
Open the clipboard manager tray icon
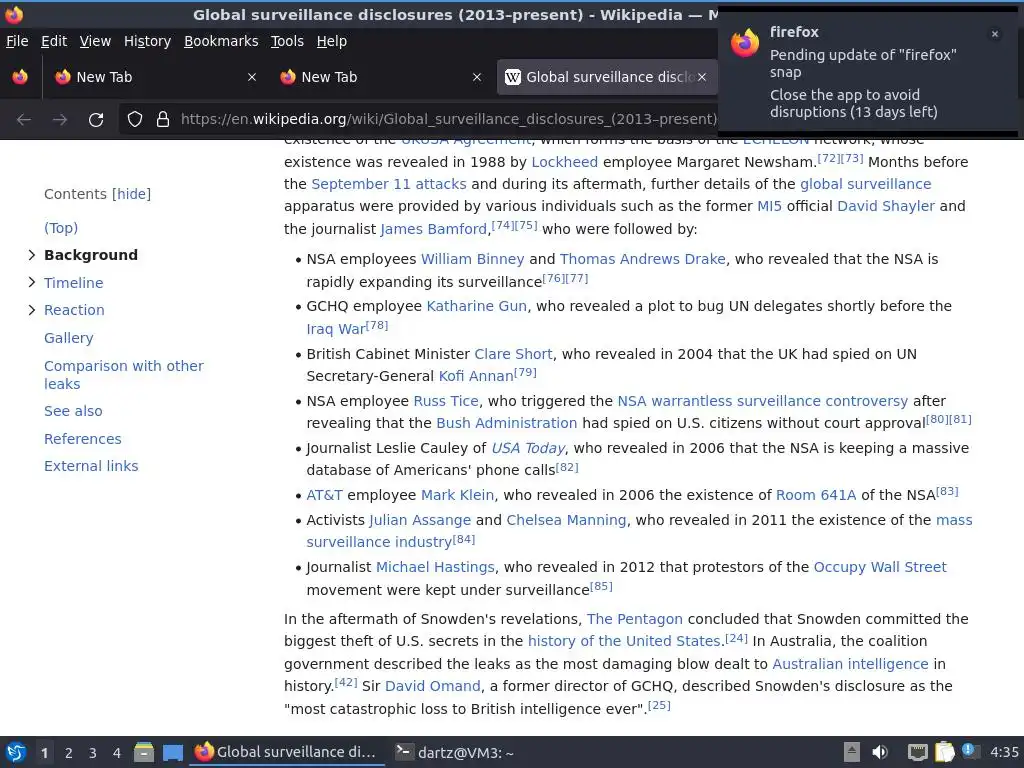[944, 752]
